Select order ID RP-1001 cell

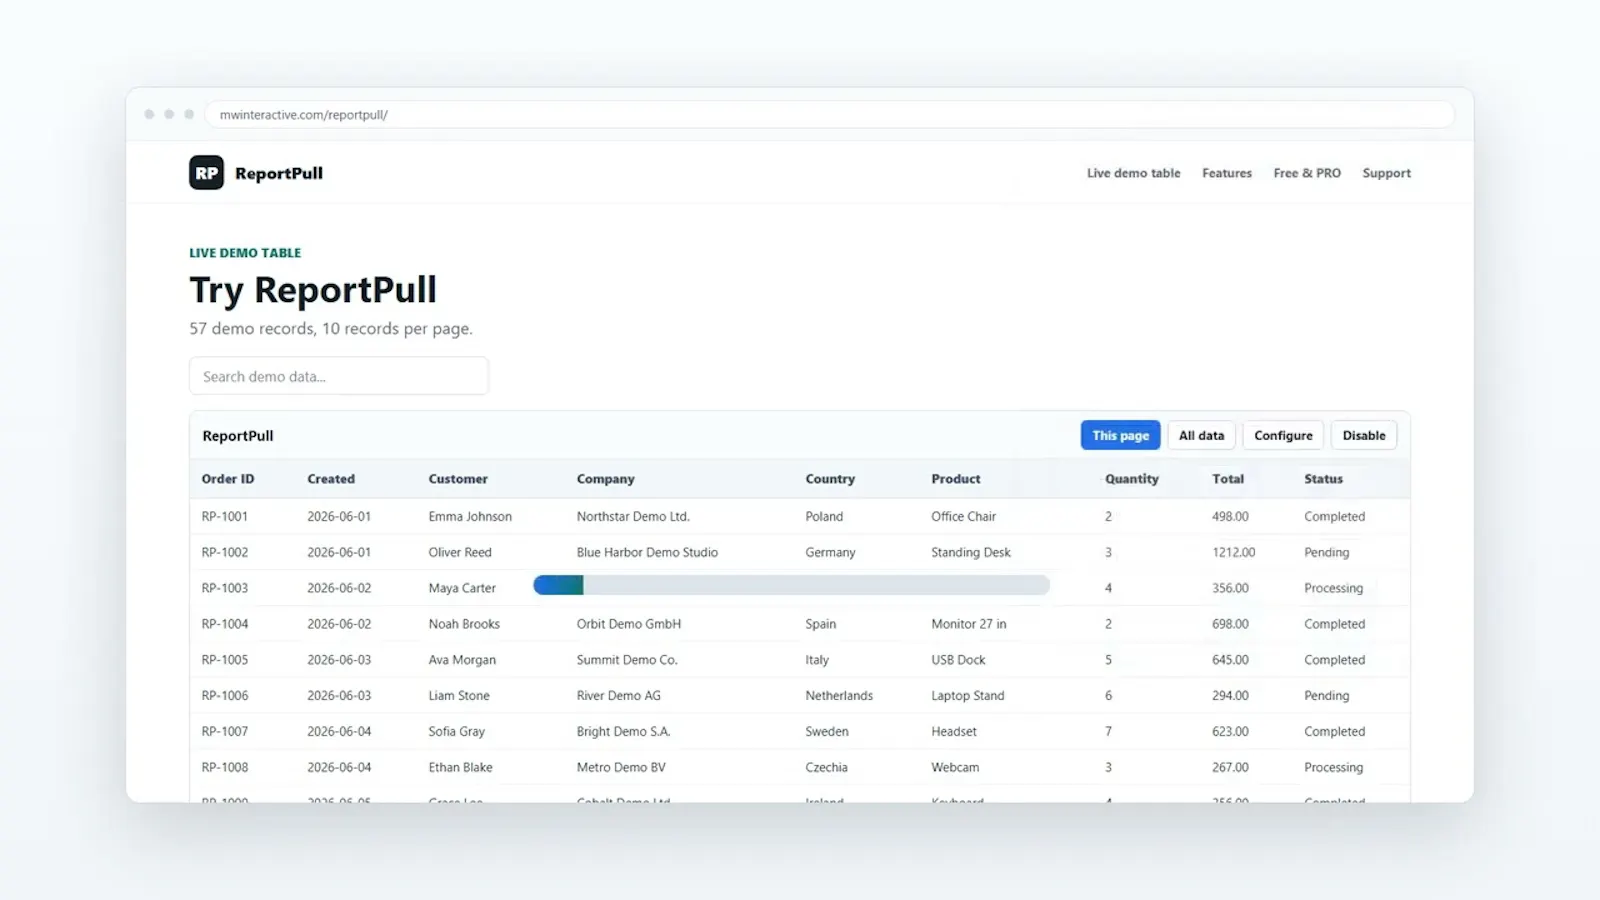225,517
